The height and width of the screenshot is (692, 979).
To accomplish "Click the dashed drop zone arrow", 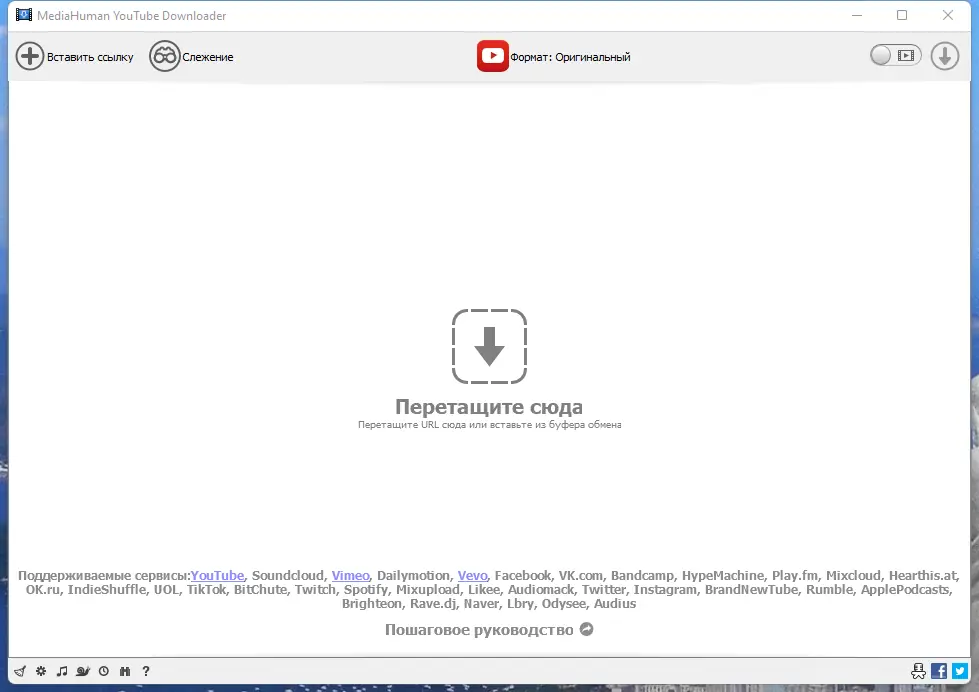I will 490,346.
